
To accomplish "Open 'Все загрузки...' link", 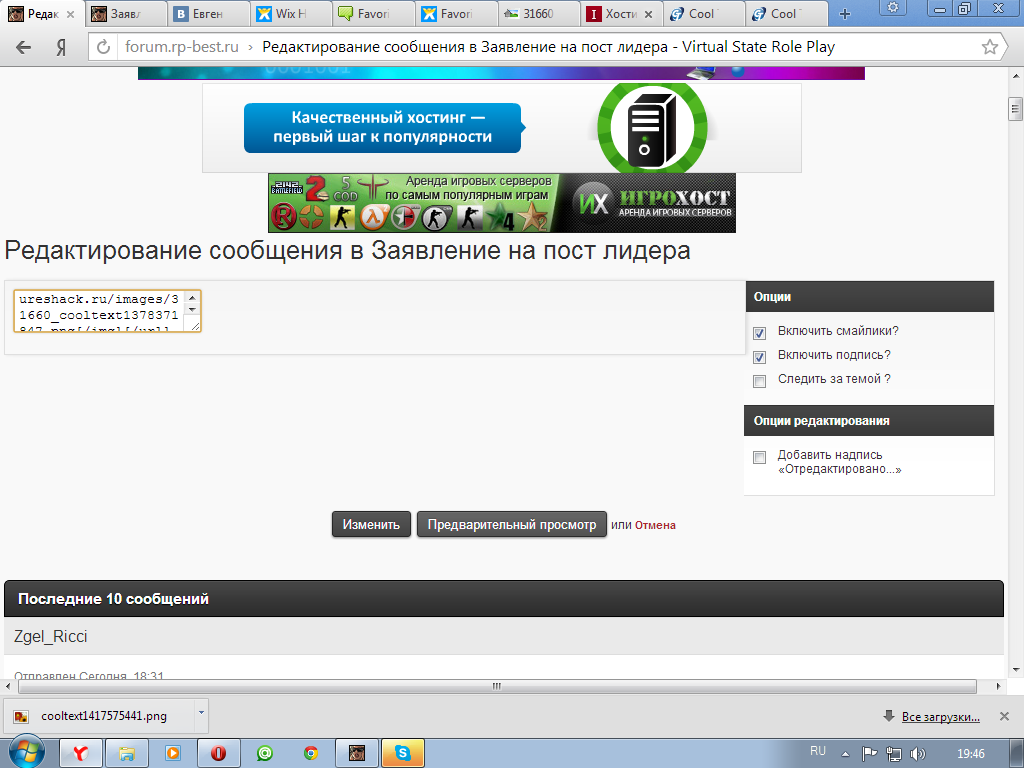I will [940, 717].
